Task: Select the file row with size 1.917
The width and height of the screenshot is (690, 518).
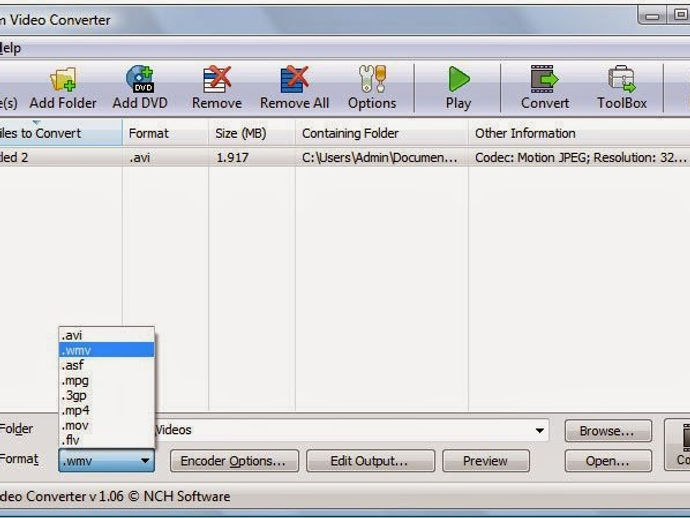Action: click(345, 157)
